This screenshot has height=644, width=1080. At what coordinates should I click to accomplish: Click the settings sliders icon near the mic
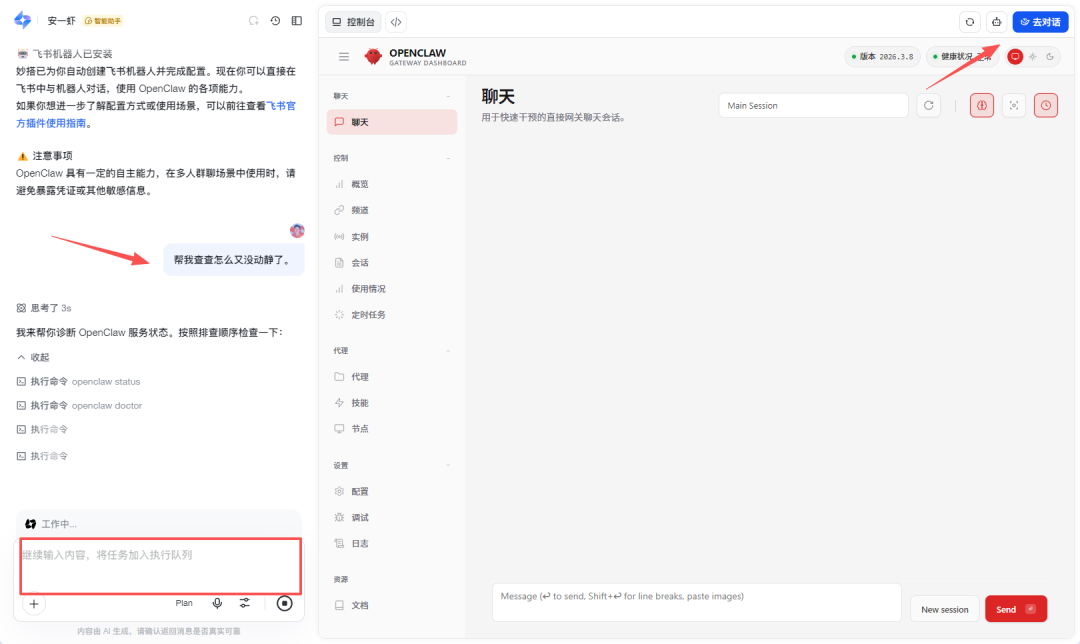point(245,602)
